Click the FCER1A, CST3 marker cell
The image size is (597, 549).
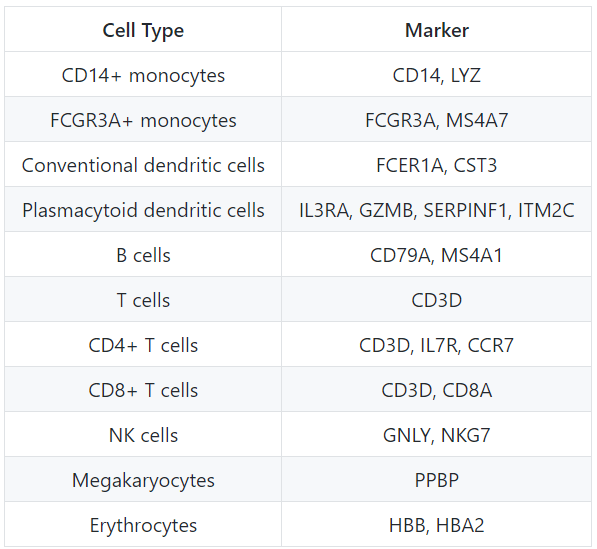coord(436,165)
